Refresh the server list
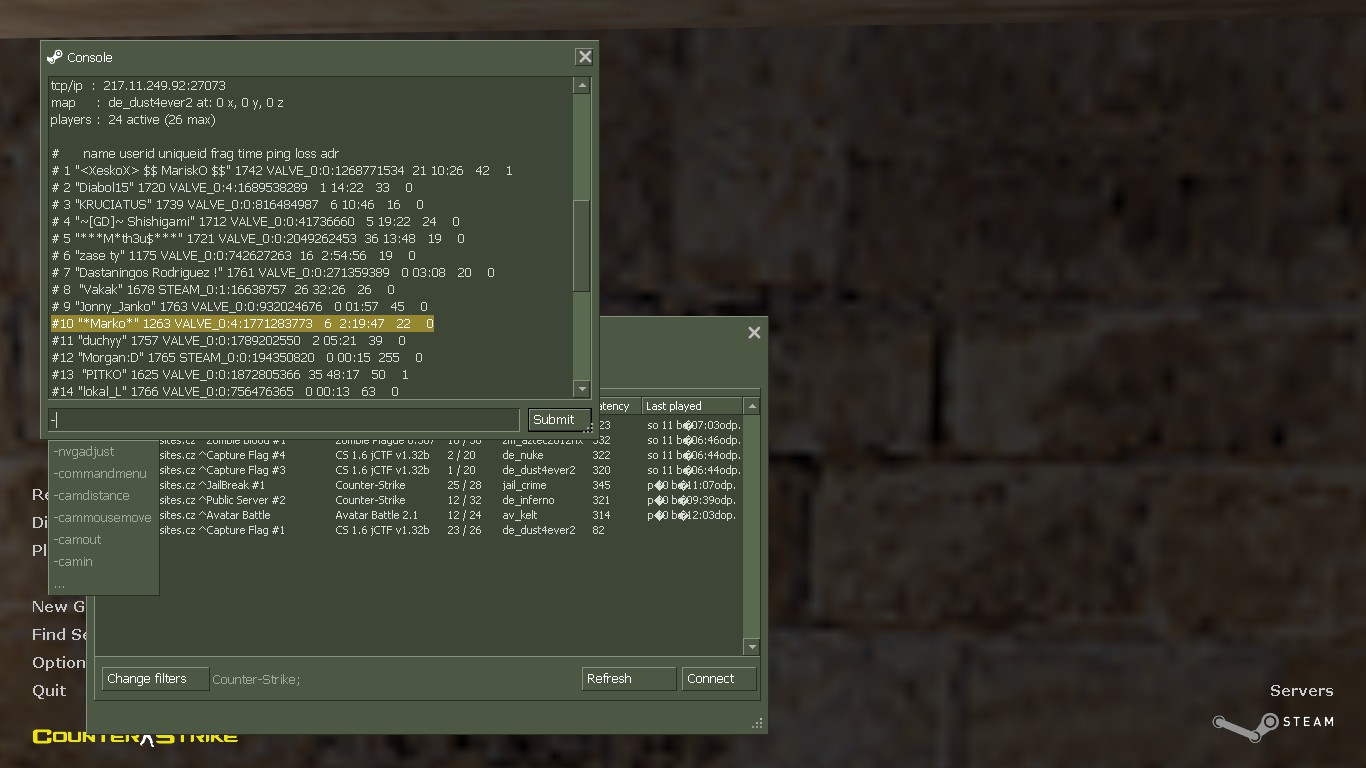 628,679
